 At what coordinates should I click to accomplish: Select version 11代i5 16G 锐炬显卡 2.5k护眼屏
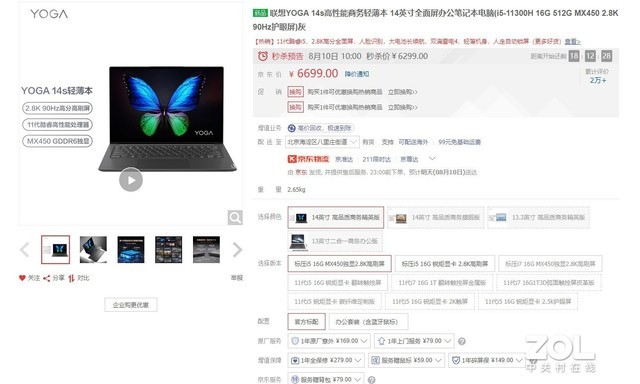(x=528, y=302)
